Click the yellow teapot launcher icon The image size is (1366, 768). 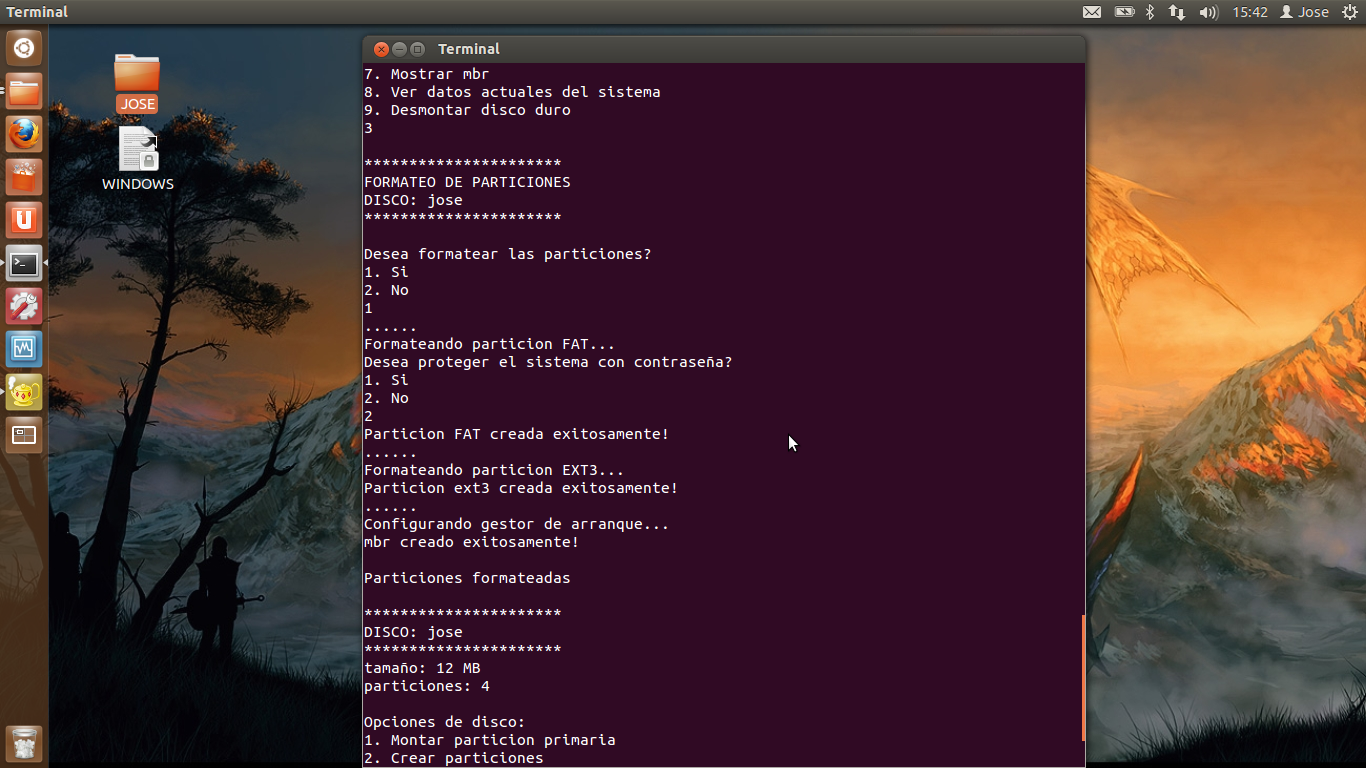(24, 392)
